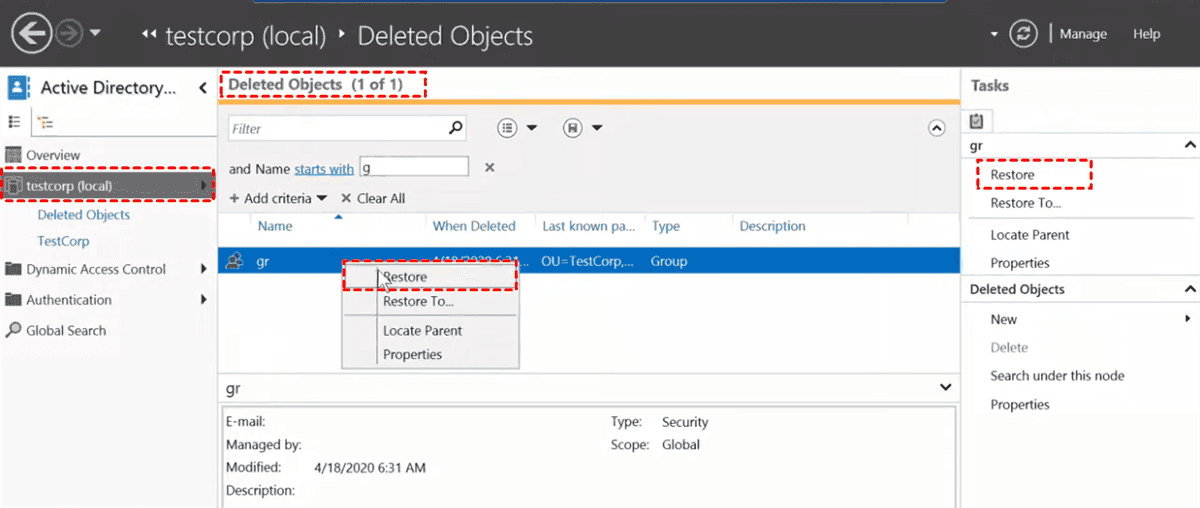Click the magnifier icon in Filter box

[455, 127]
